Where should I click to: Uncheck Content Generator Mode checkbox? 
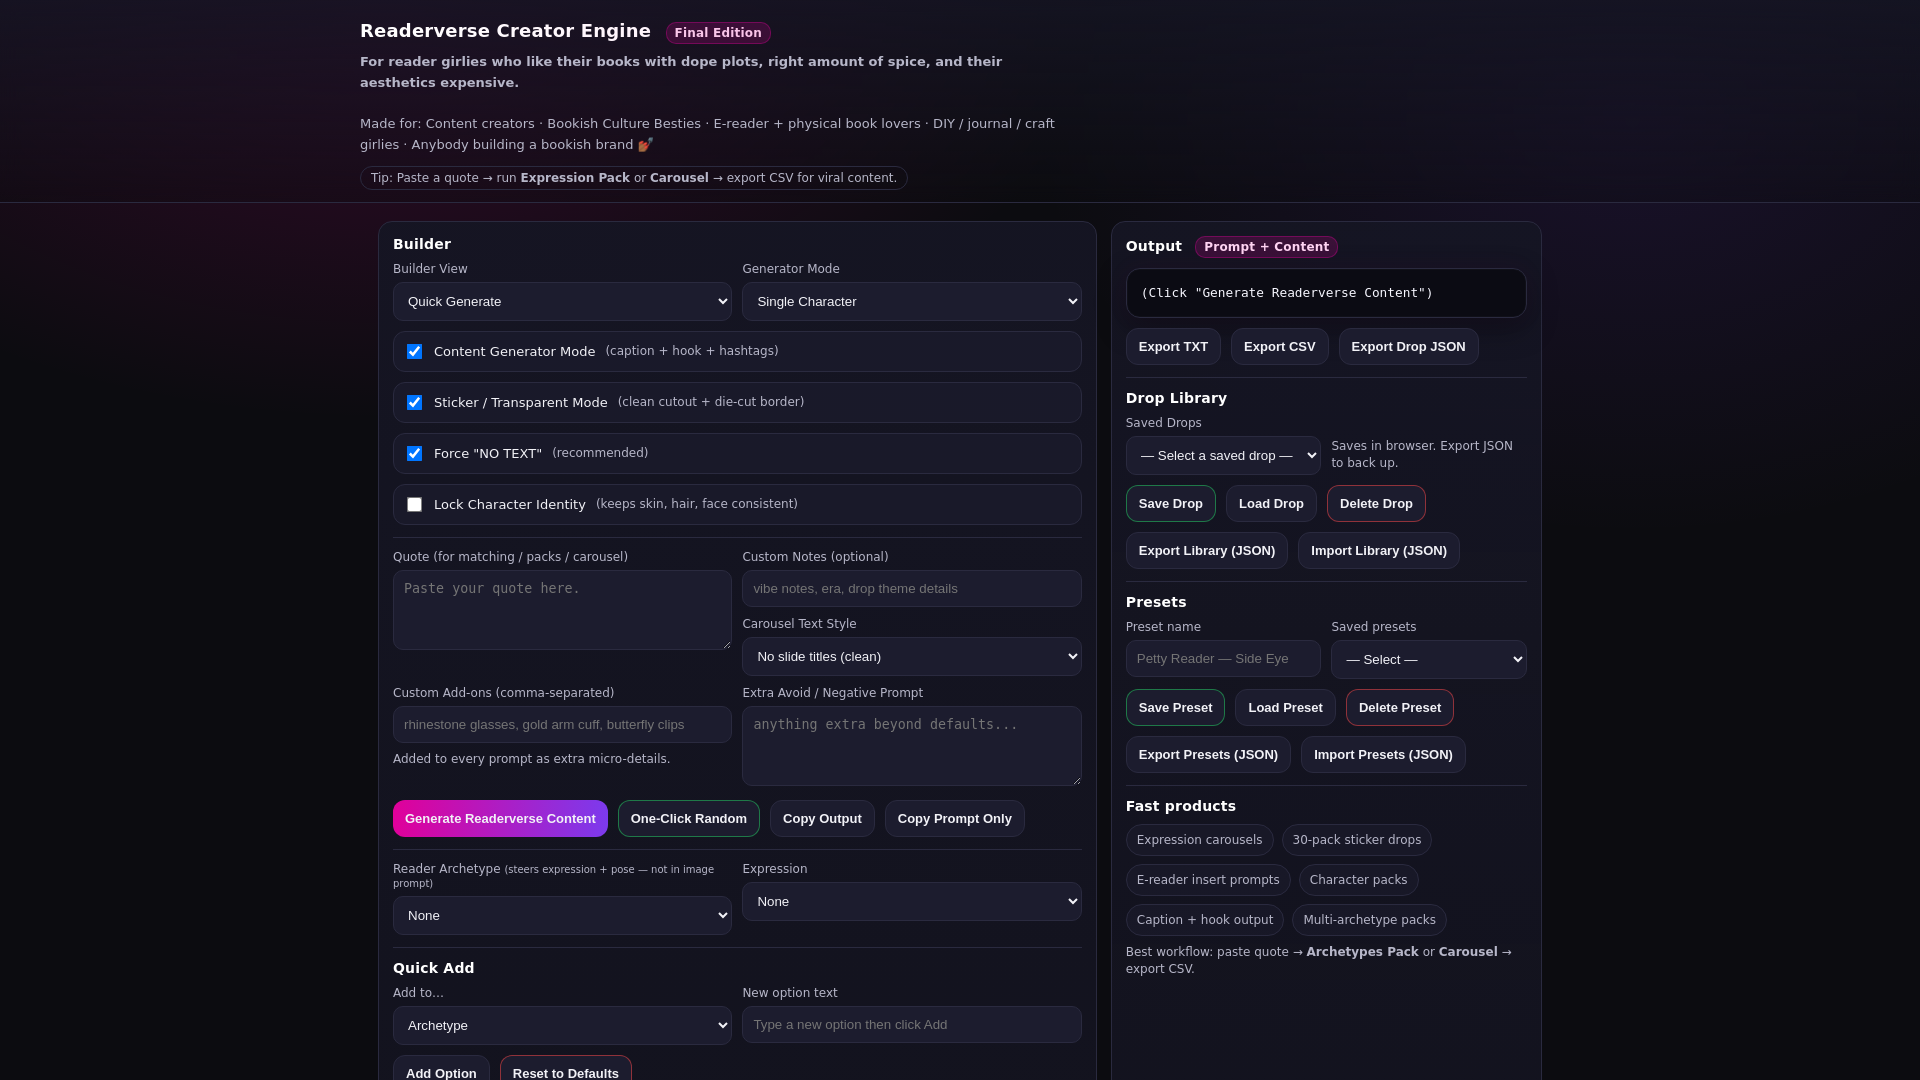point(414,352)
